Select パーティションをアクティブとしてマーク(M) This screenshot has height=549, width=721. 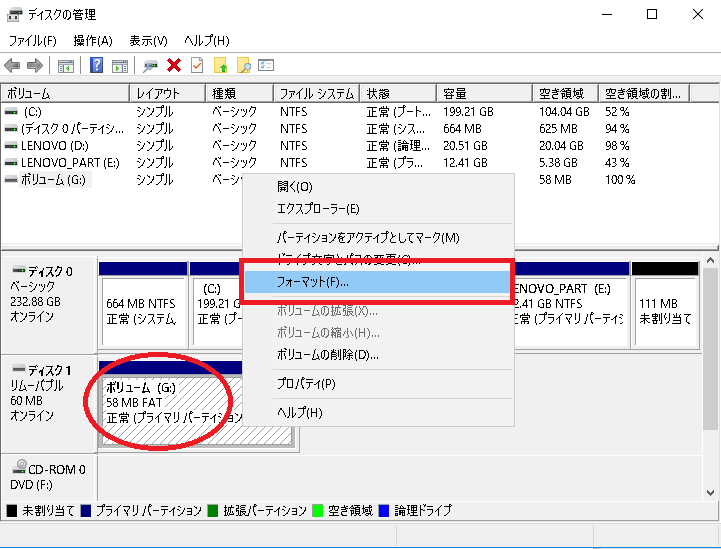pos(378,238)
